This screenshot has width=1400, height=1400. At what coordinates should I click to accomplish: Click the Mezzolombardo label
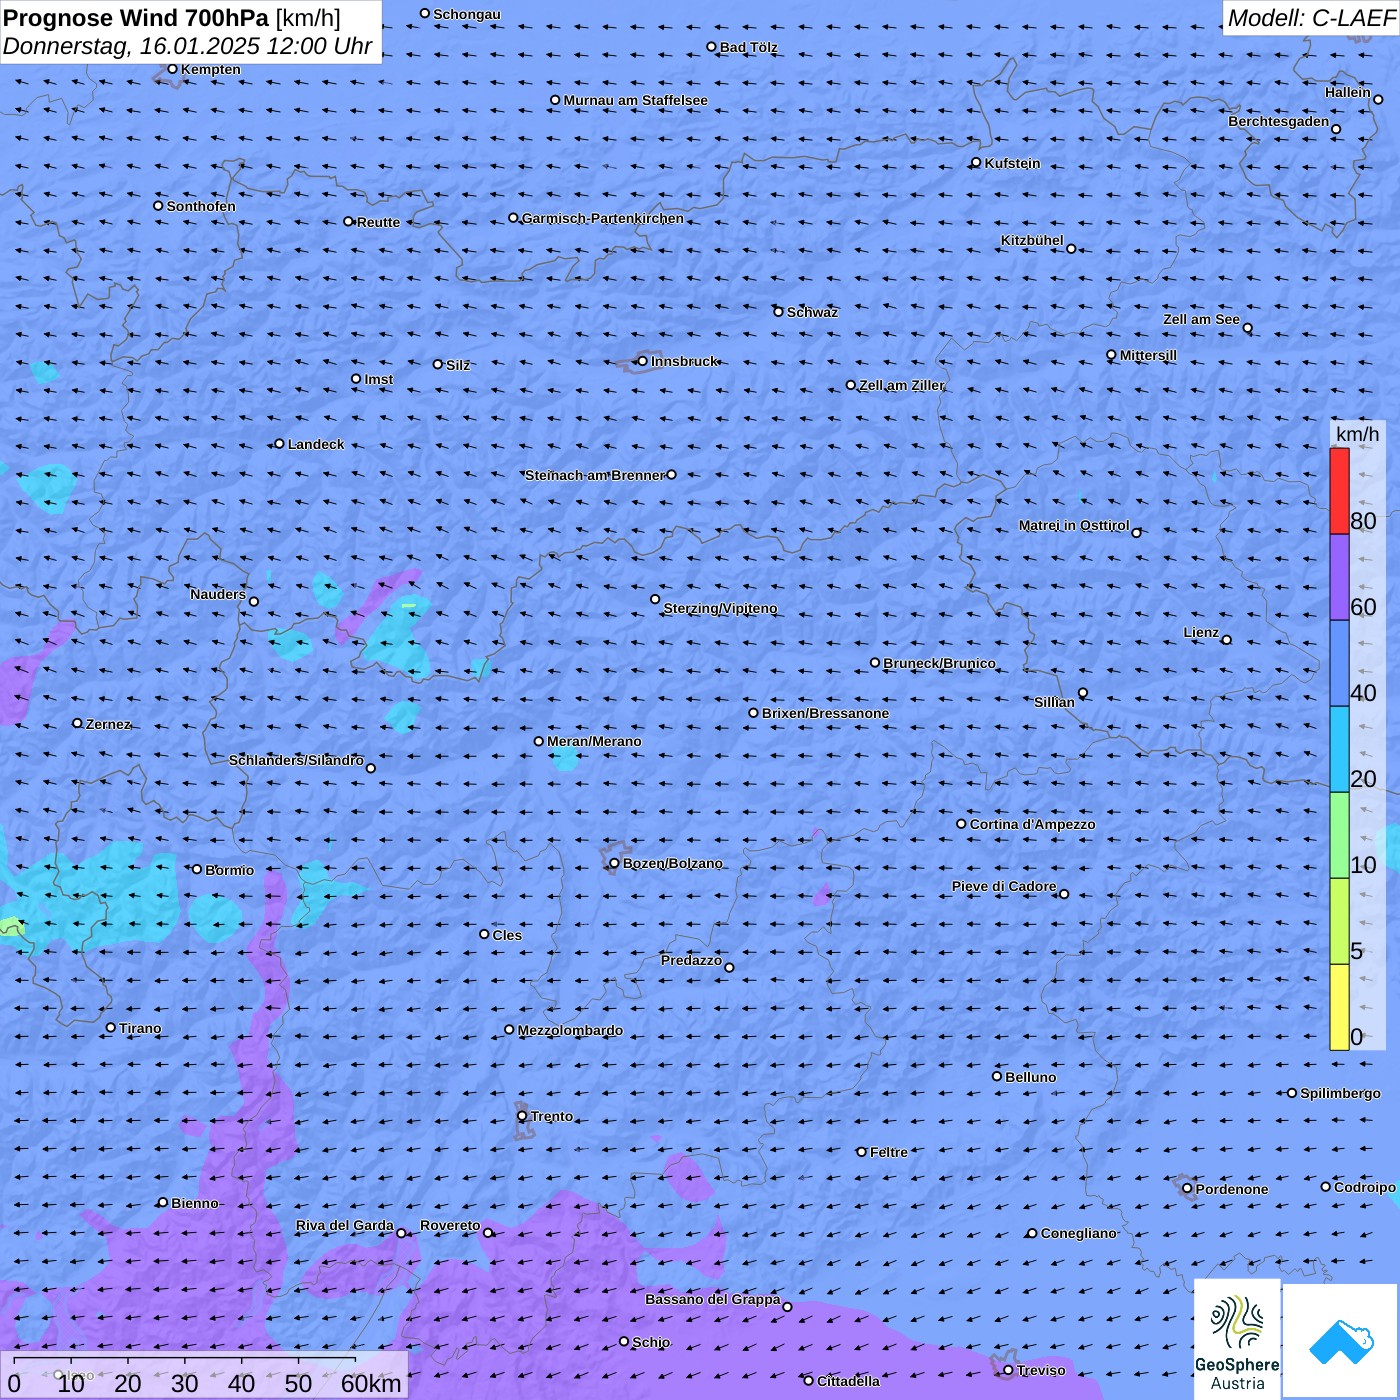[570, 1030]
